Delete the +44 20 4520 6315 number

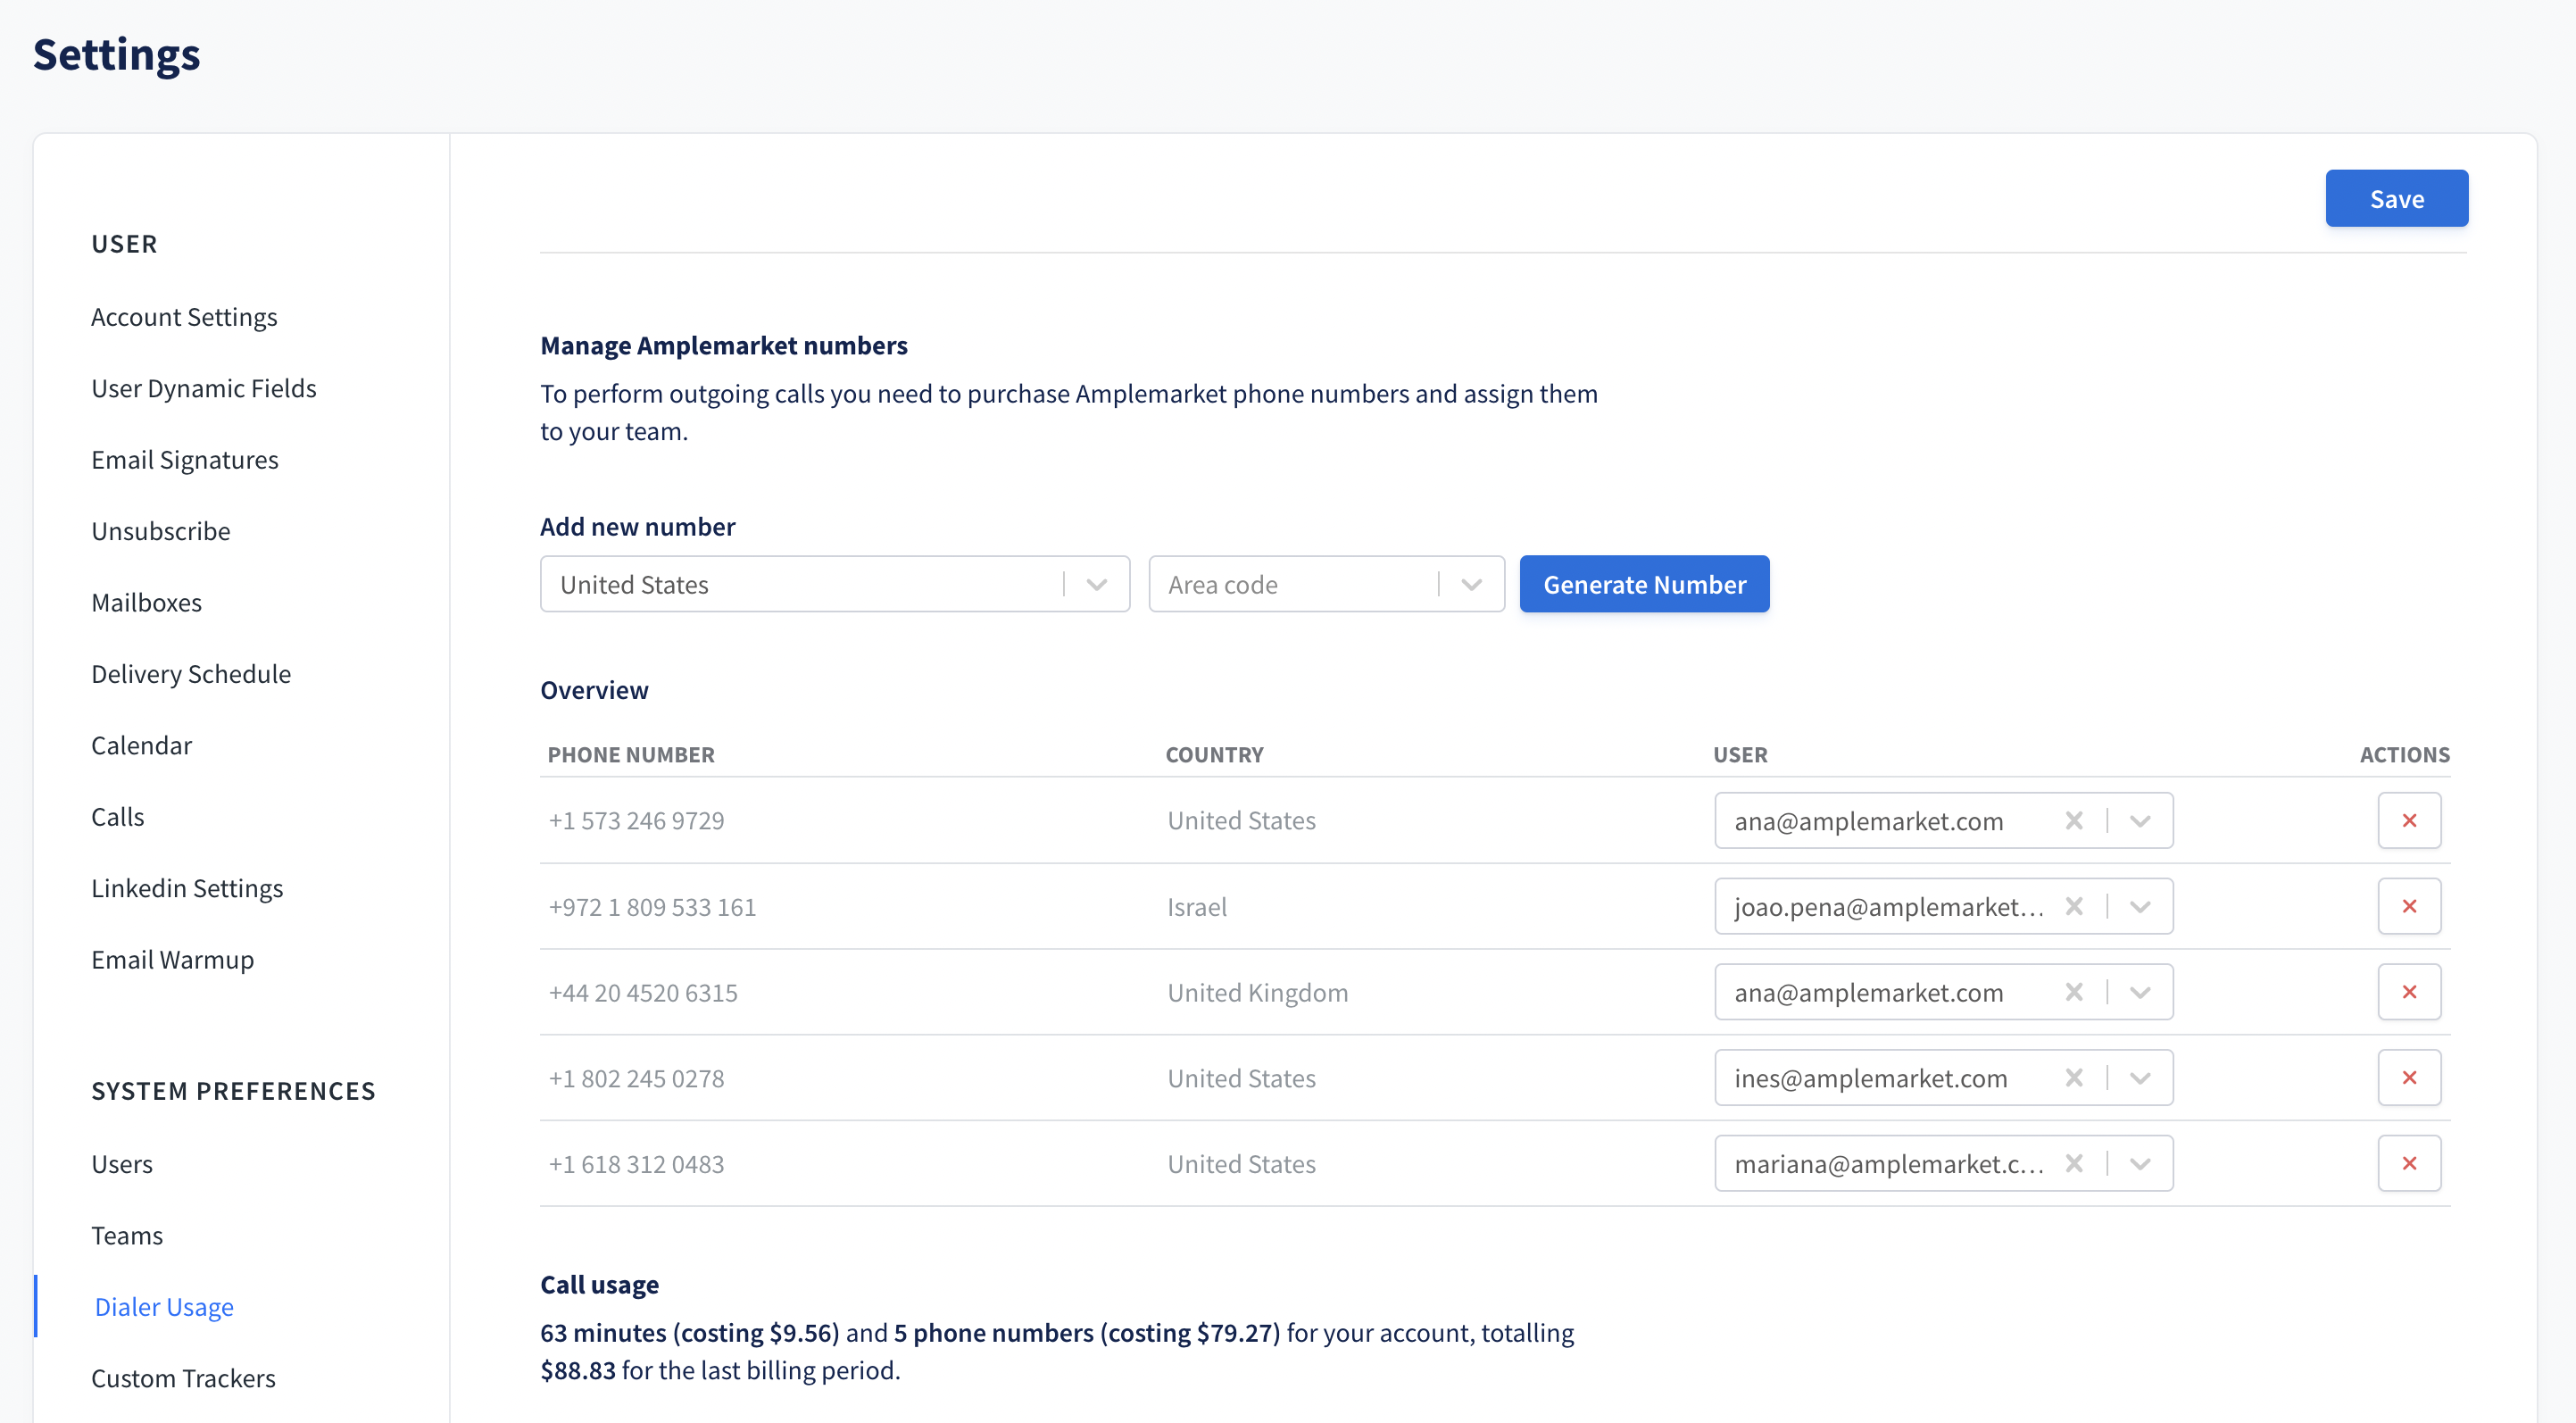[2408, 992]
